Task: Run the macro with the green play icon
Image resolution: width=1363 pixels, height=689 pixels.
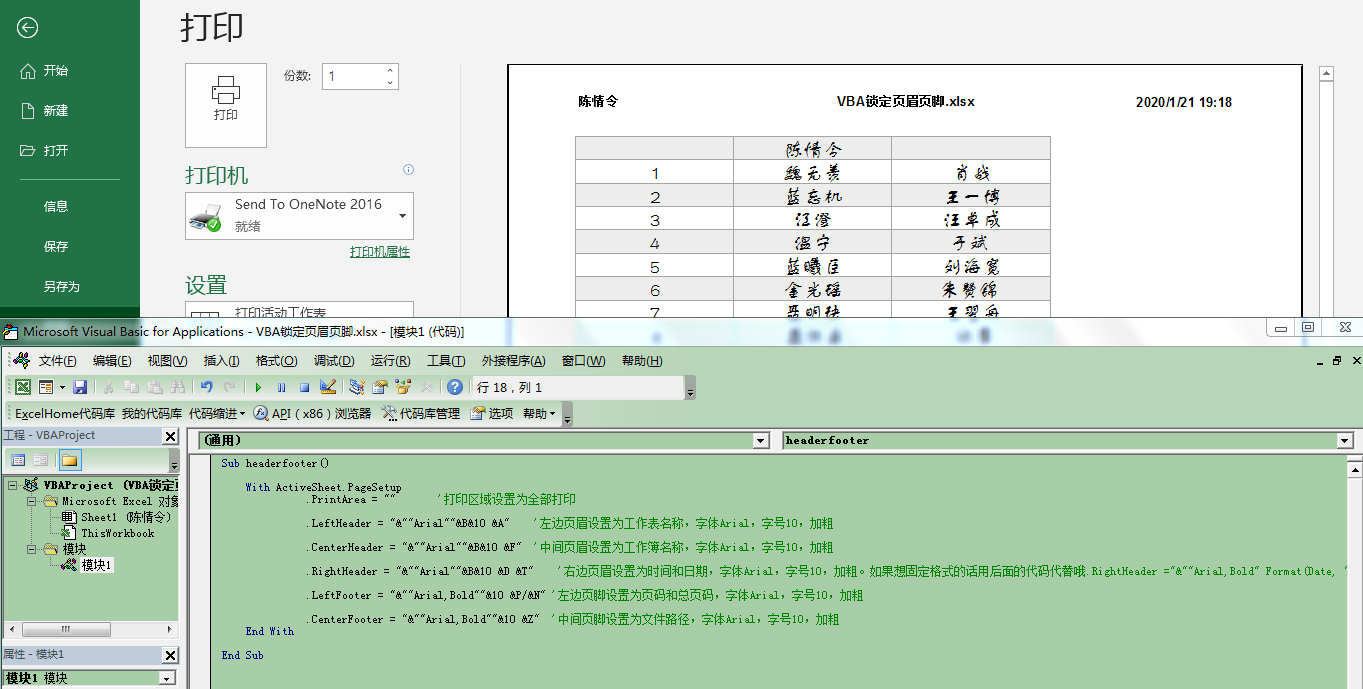Action: 258,387
